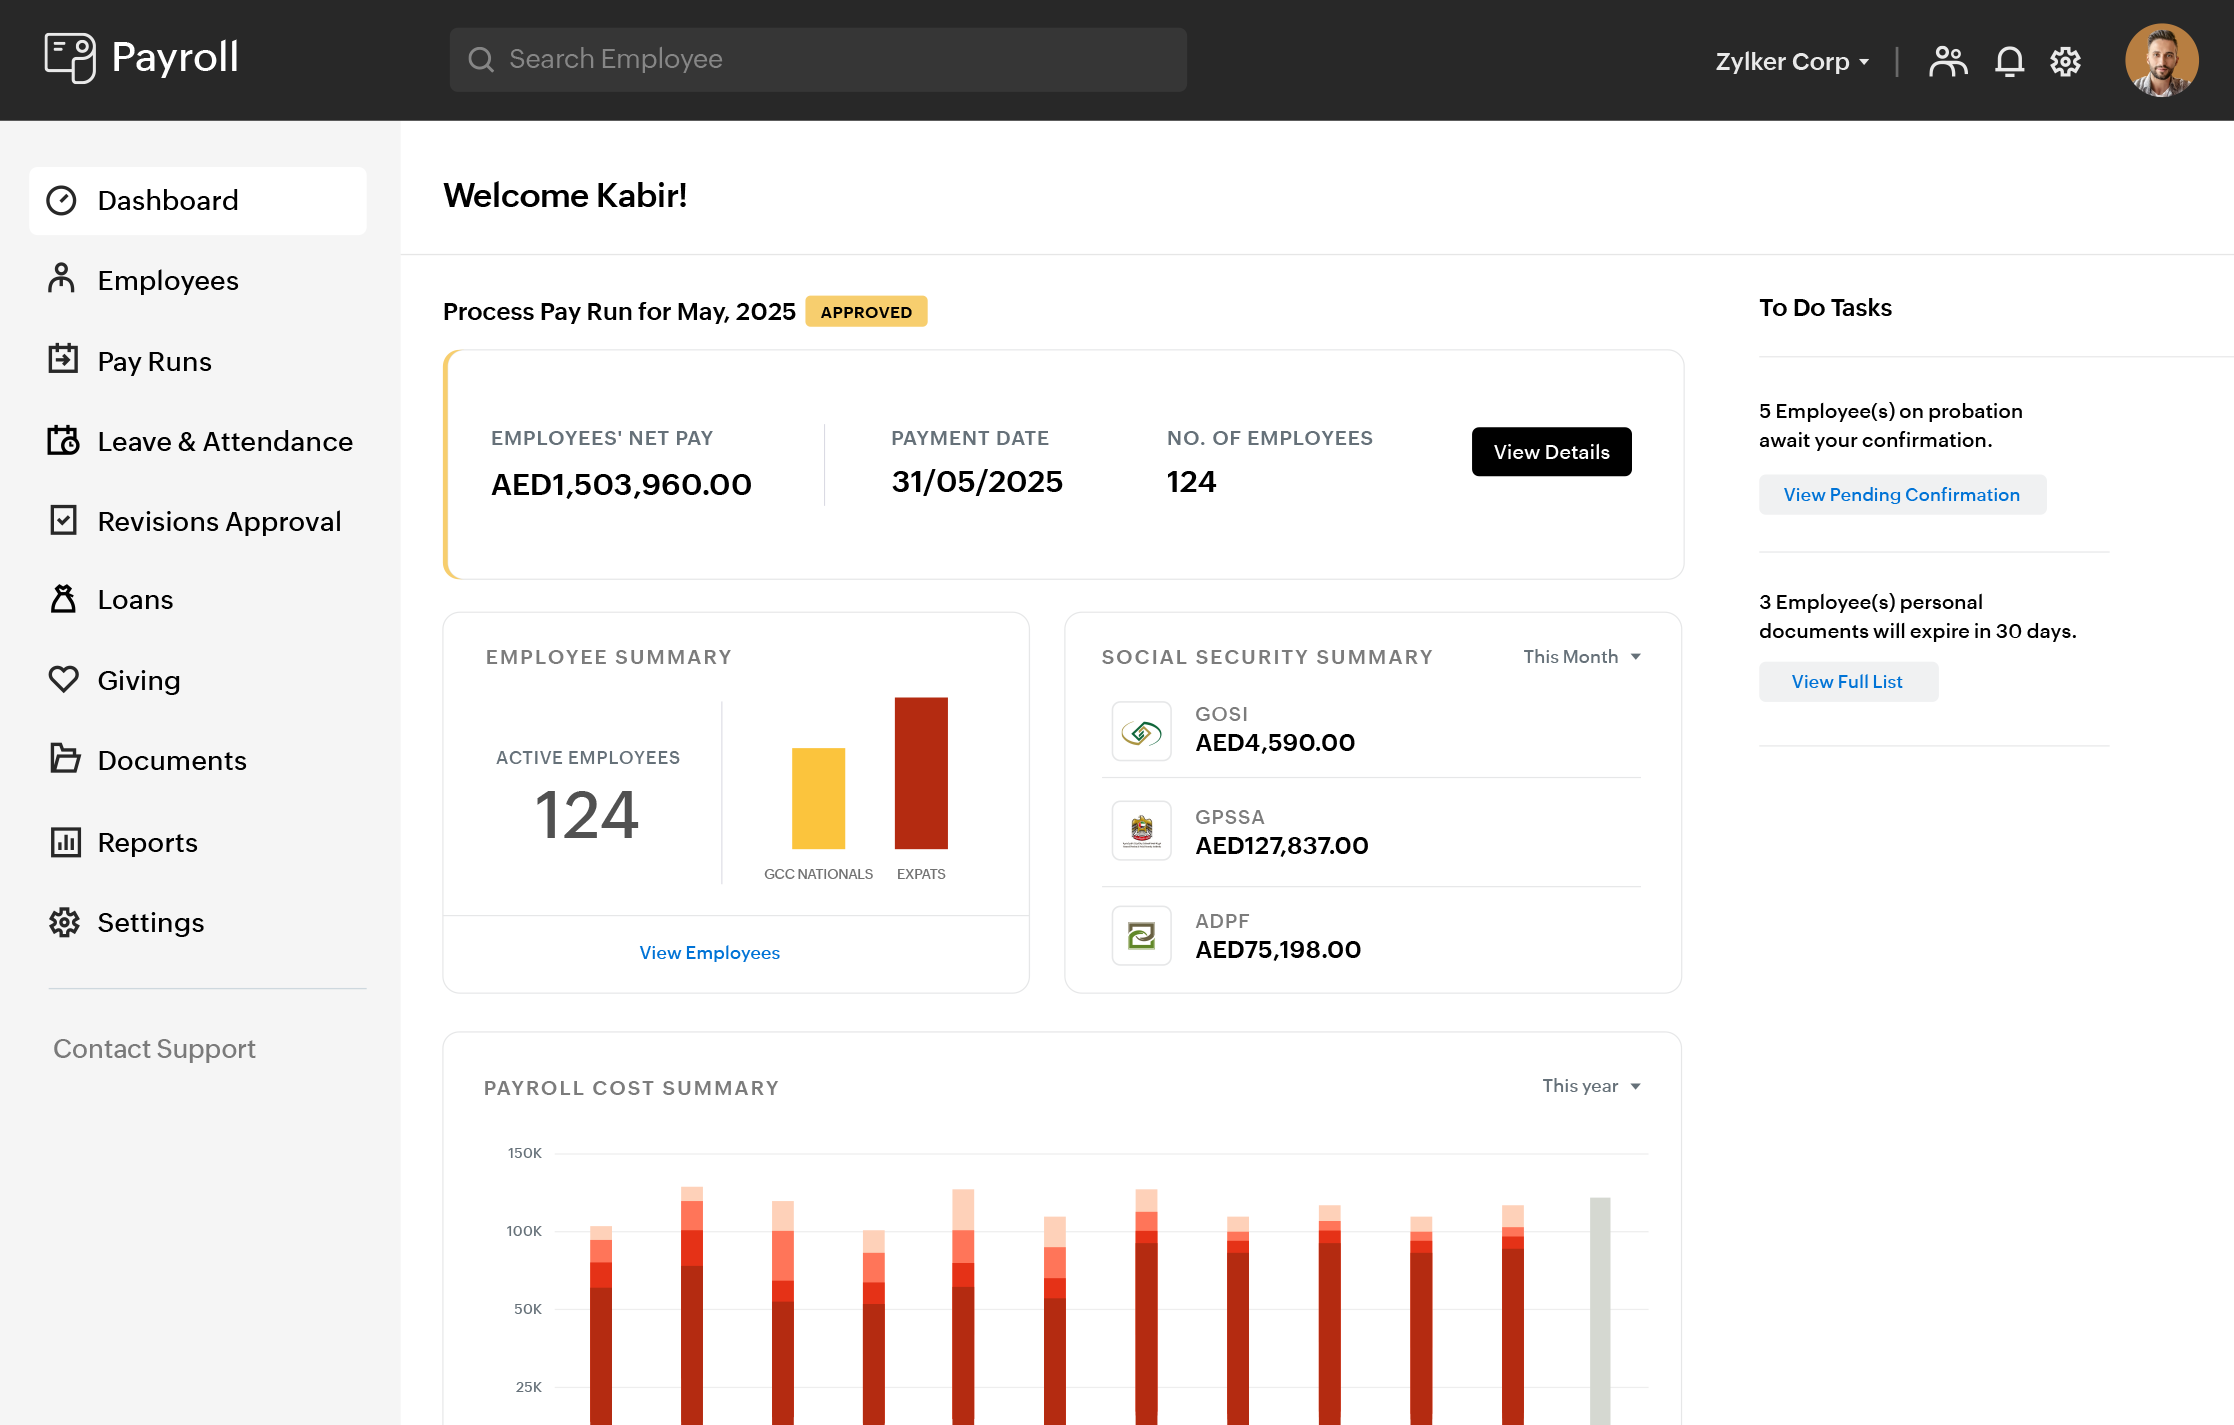Click the user profile avatar
The height and width of the screenshot is (1425, 2234).
point(2161,60)
